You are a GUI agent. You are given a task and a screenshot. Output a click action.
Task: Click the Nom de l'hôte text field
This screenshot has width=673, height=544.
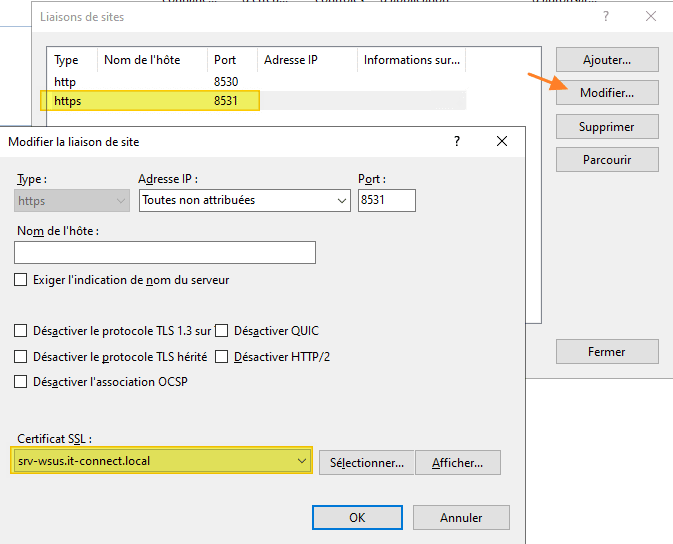165,252
